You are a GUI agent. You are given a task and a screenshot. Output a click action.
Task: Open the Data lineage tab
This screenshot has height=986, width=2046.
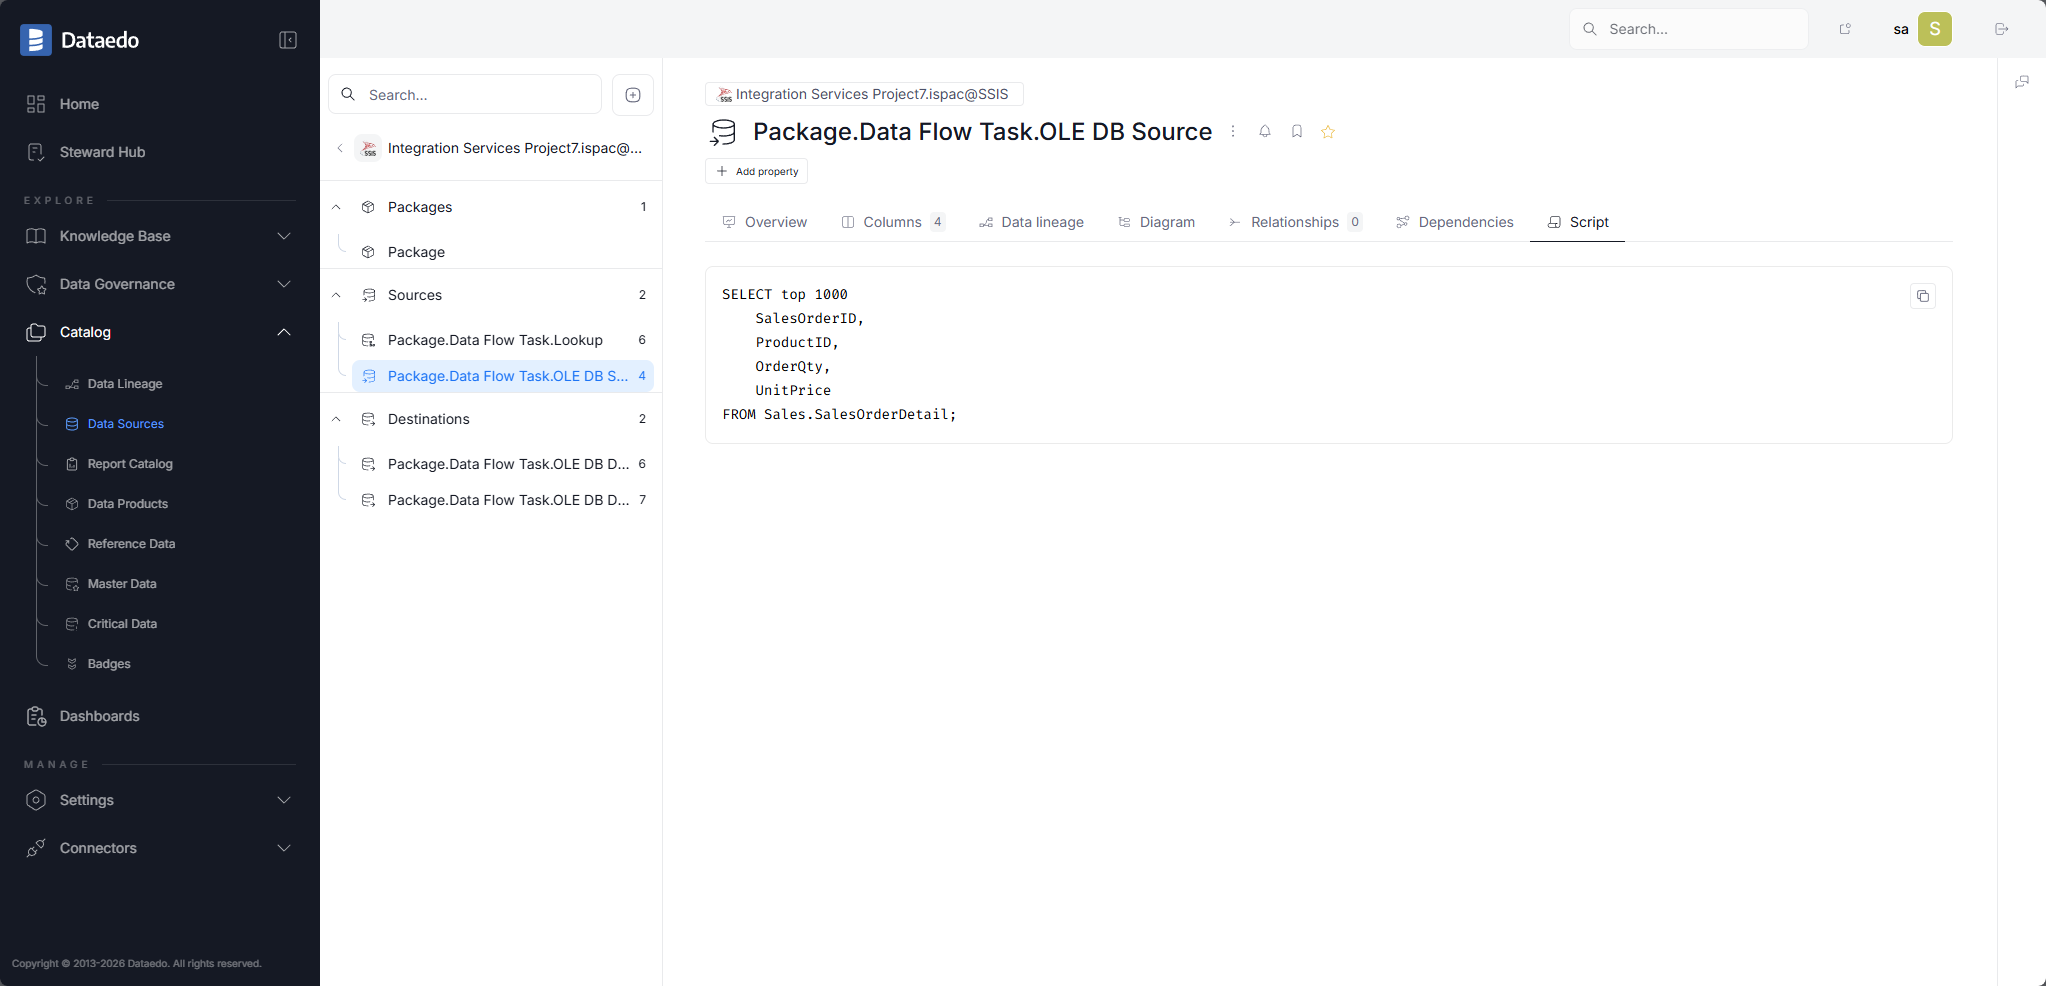[1042, 222]
